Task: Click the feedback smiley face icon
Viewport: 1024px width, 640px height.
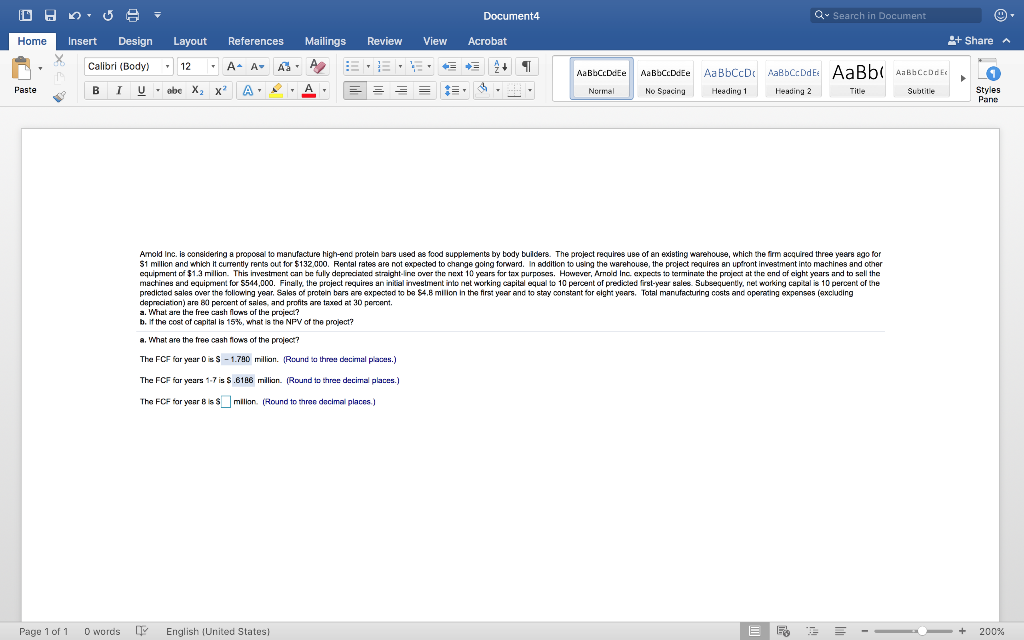Action: pyautogui.click(x=1000, y=15)
